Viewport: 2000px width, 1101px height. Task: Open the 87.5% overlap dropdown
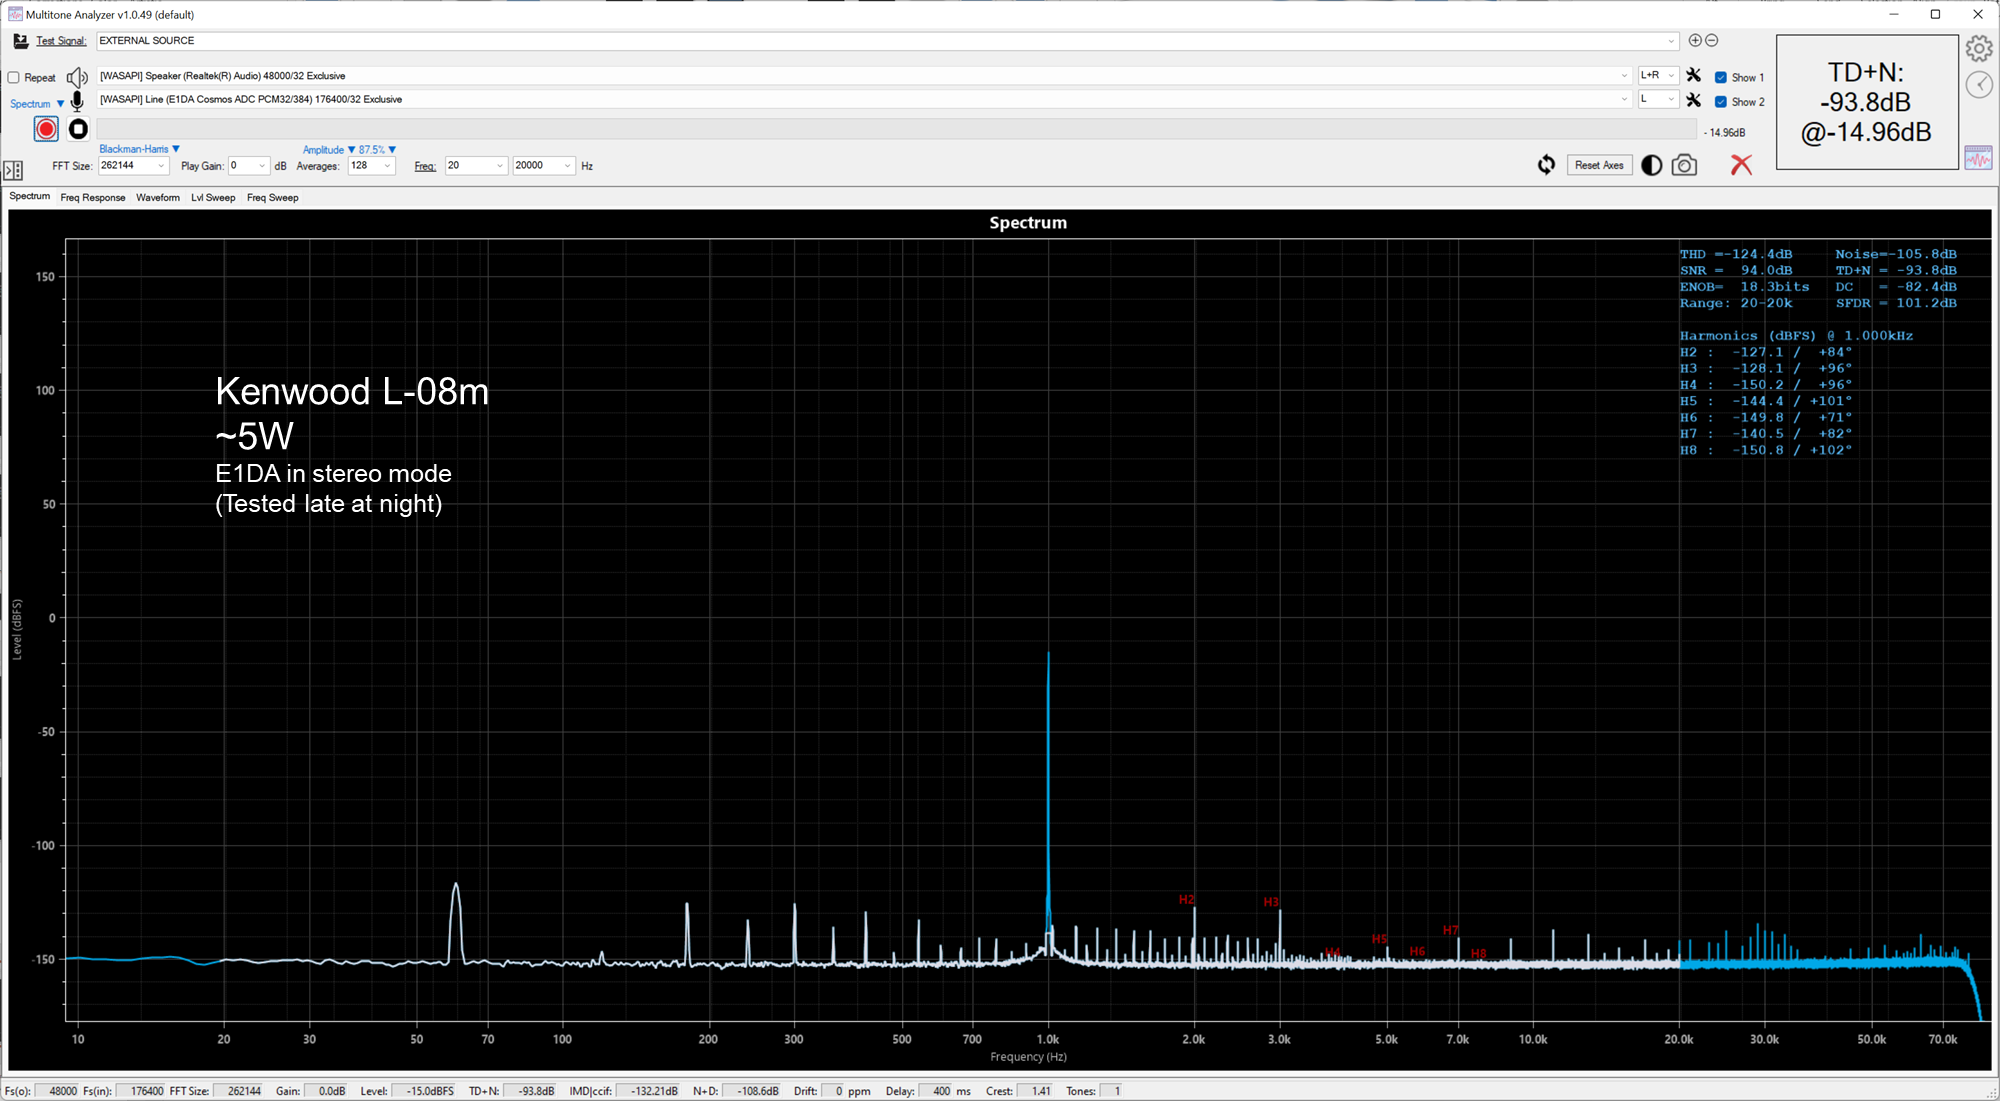378,150
